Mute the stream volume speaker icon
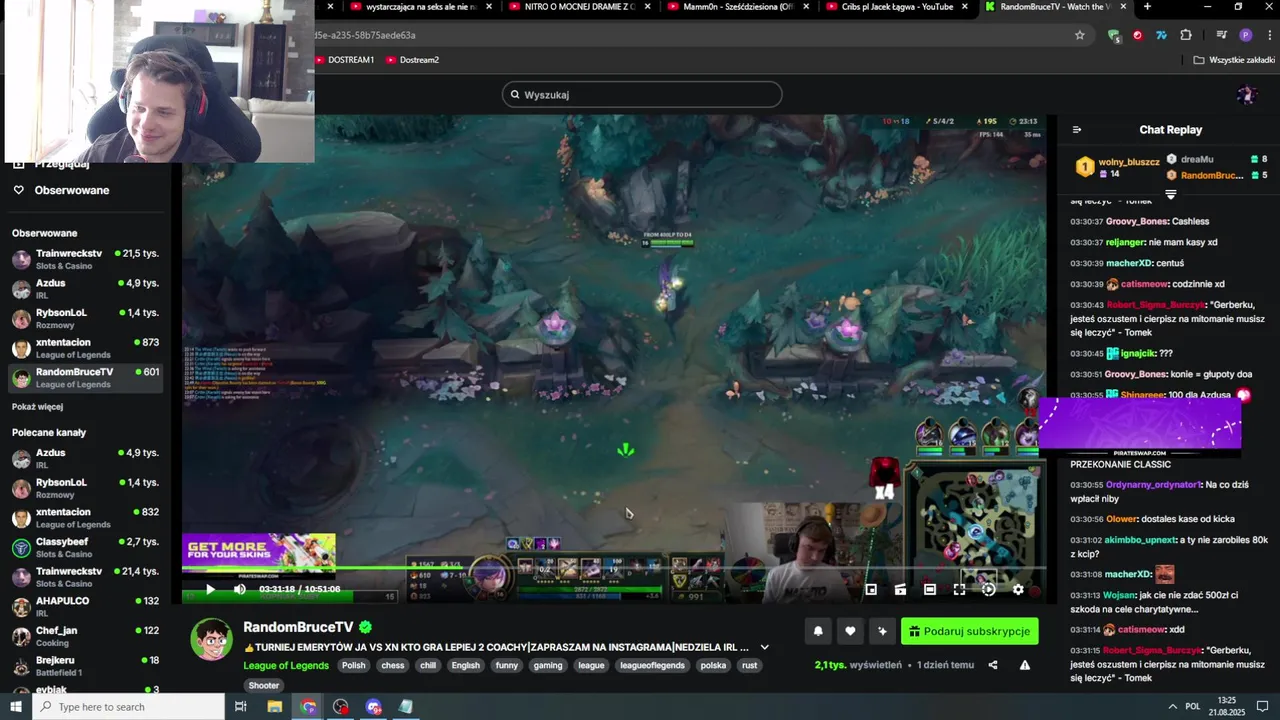 point(240,590)
